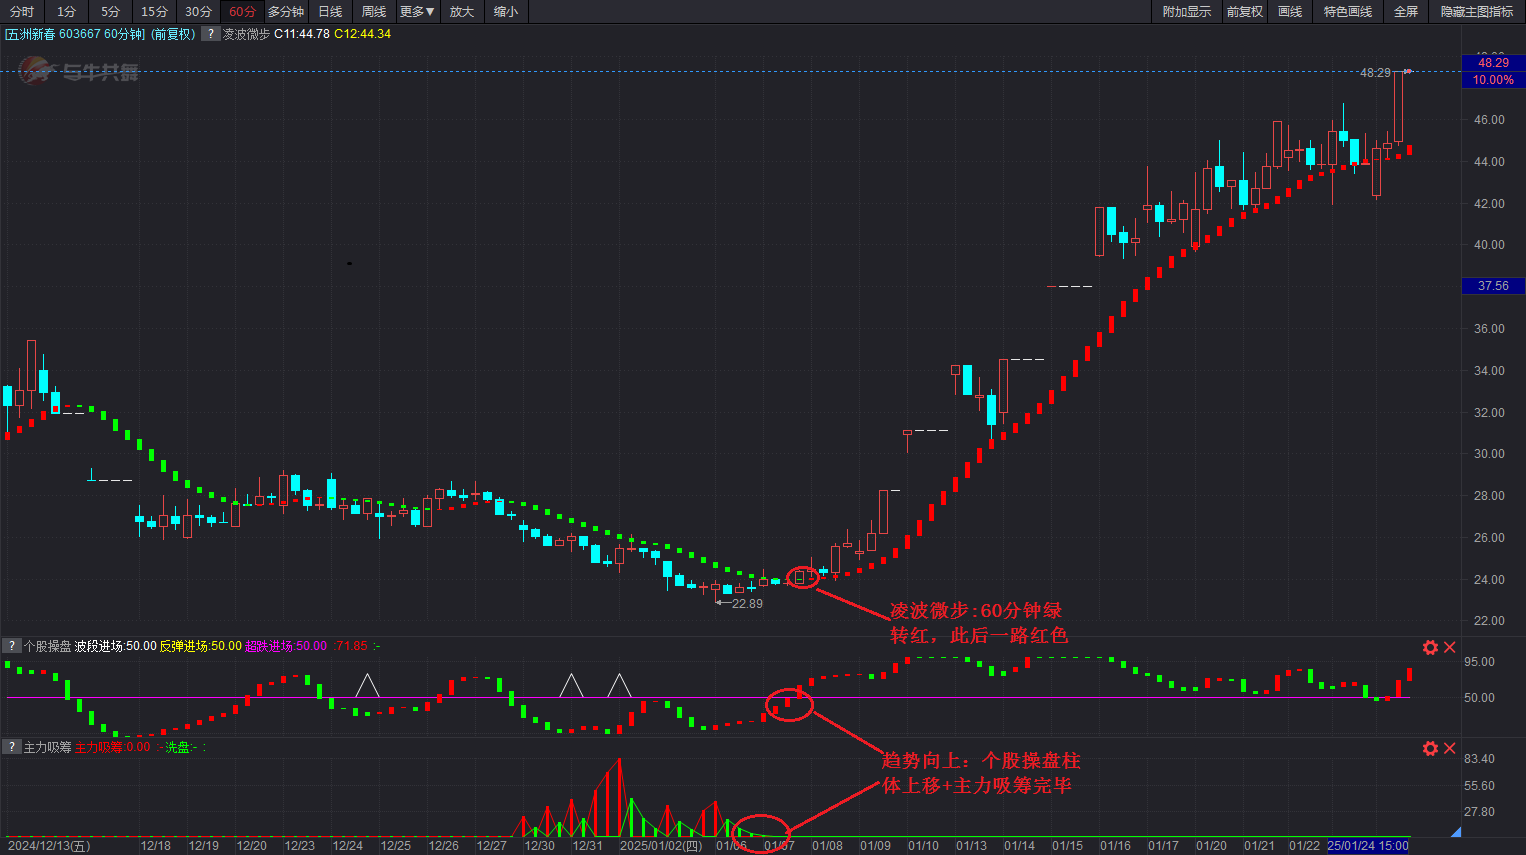Click the 2024/12/13(五) date on the axis
The width and height of the screenshot is (1526, 855).
[49, 846]
